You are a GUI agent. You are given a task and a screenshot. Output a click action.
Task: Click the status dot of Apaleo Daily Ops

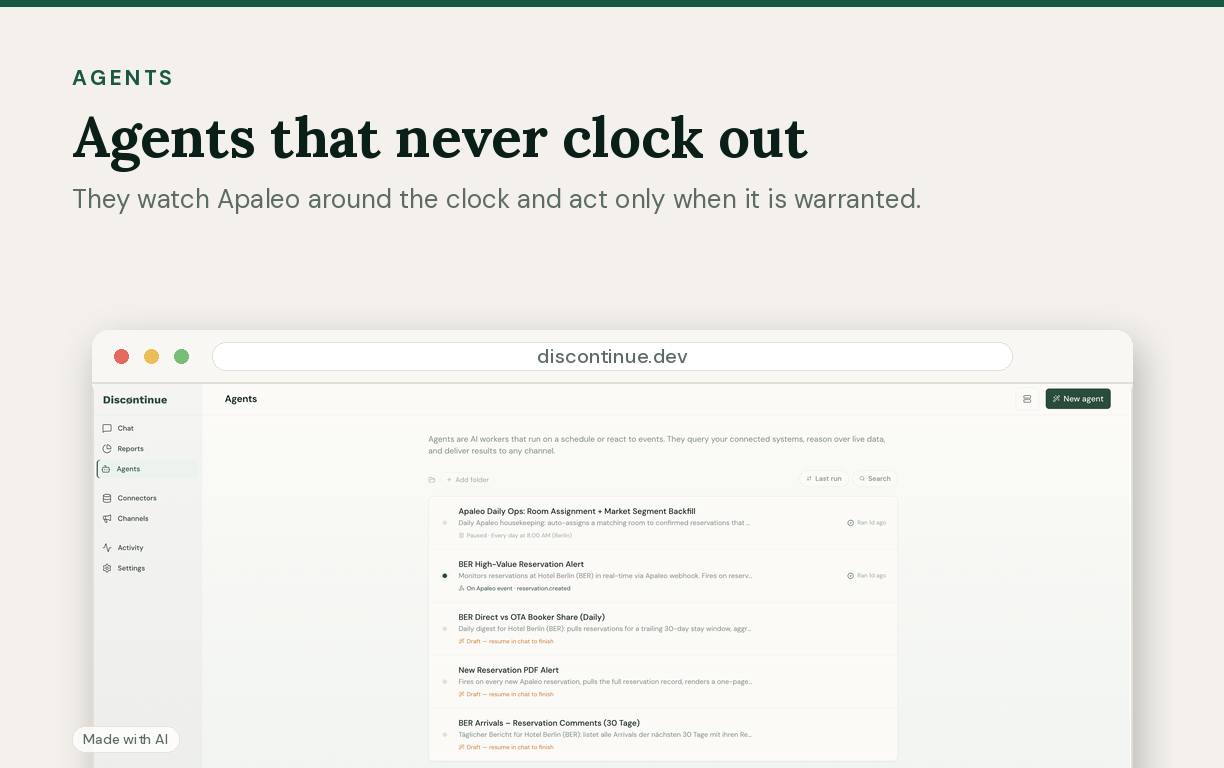tap(445, 523)
